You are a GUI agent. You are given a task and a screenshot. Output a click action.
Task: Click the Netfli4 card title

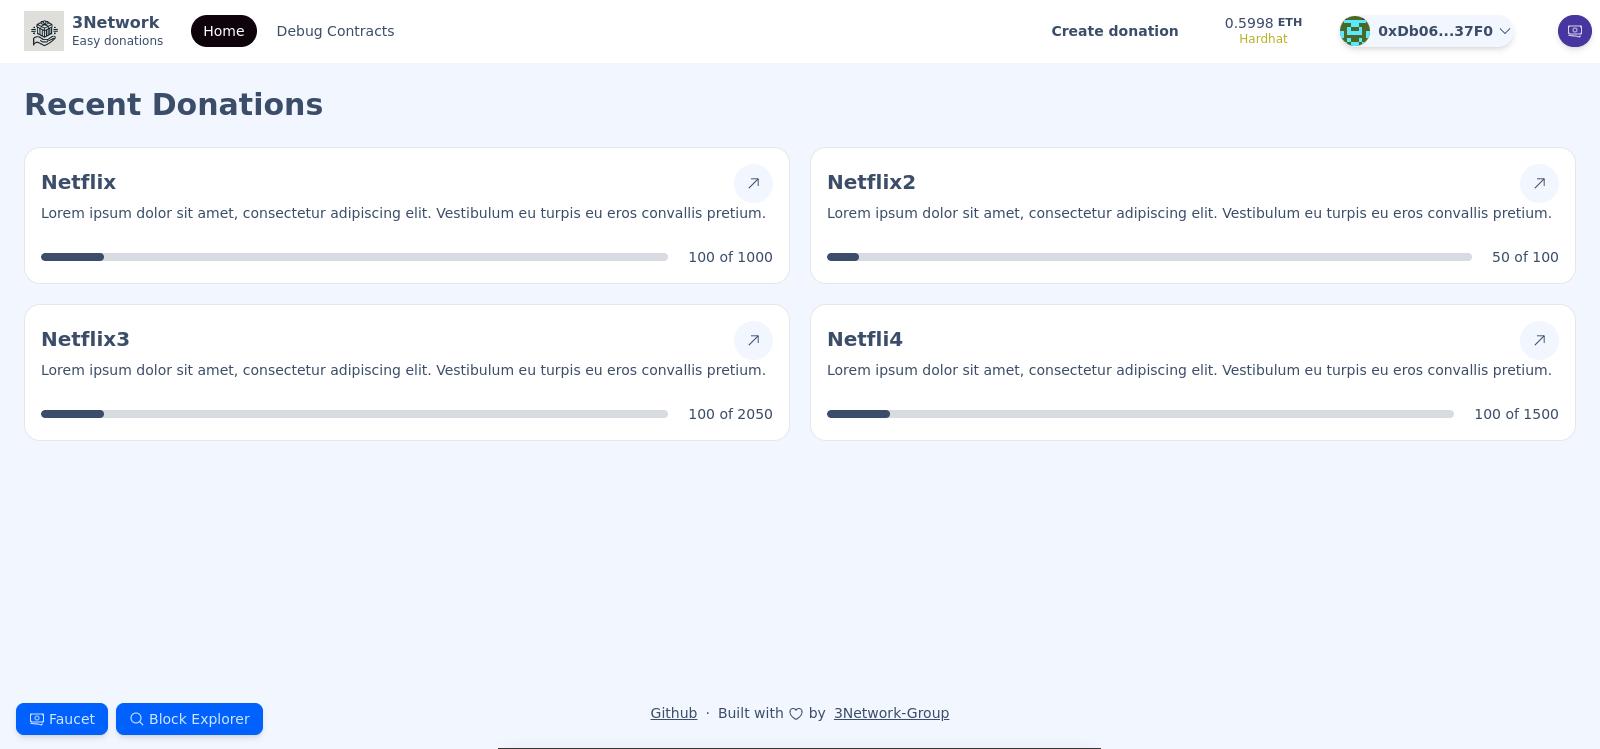[x=864, y=339]
